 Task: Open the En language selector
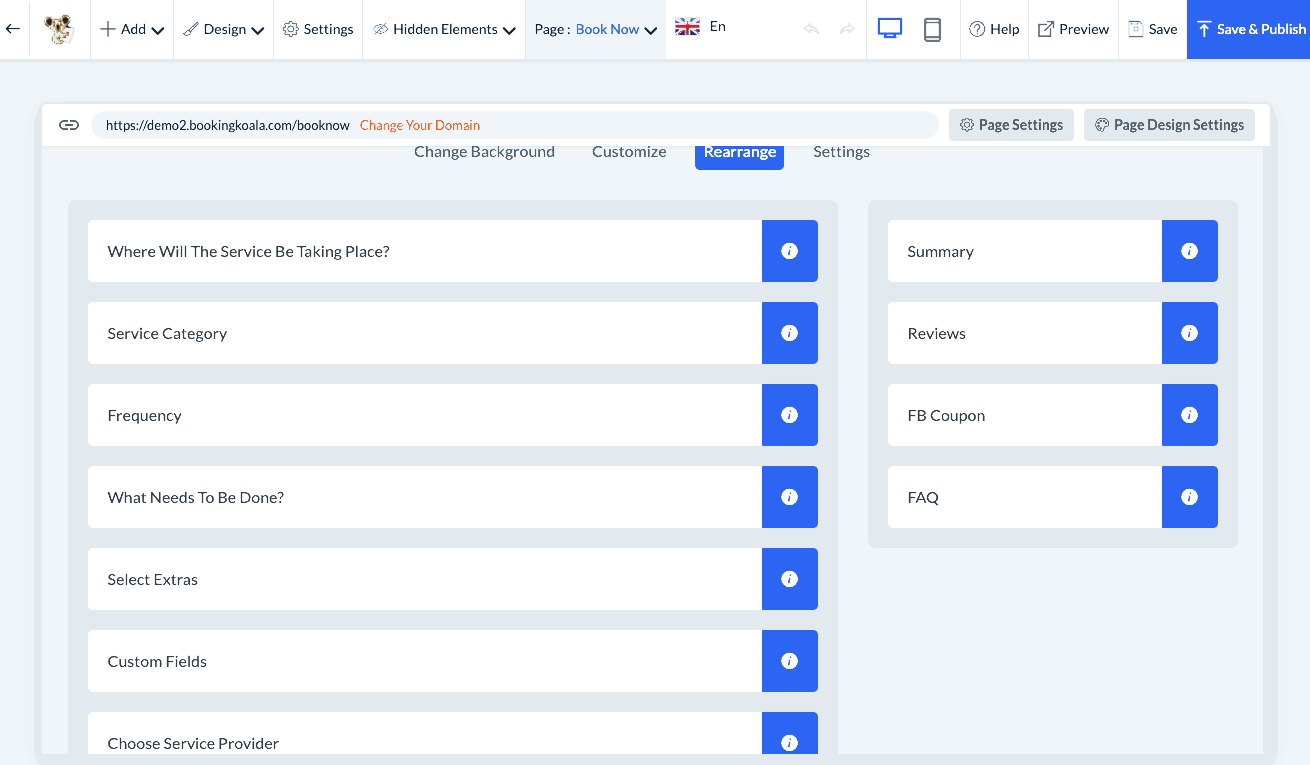[700, 27]
